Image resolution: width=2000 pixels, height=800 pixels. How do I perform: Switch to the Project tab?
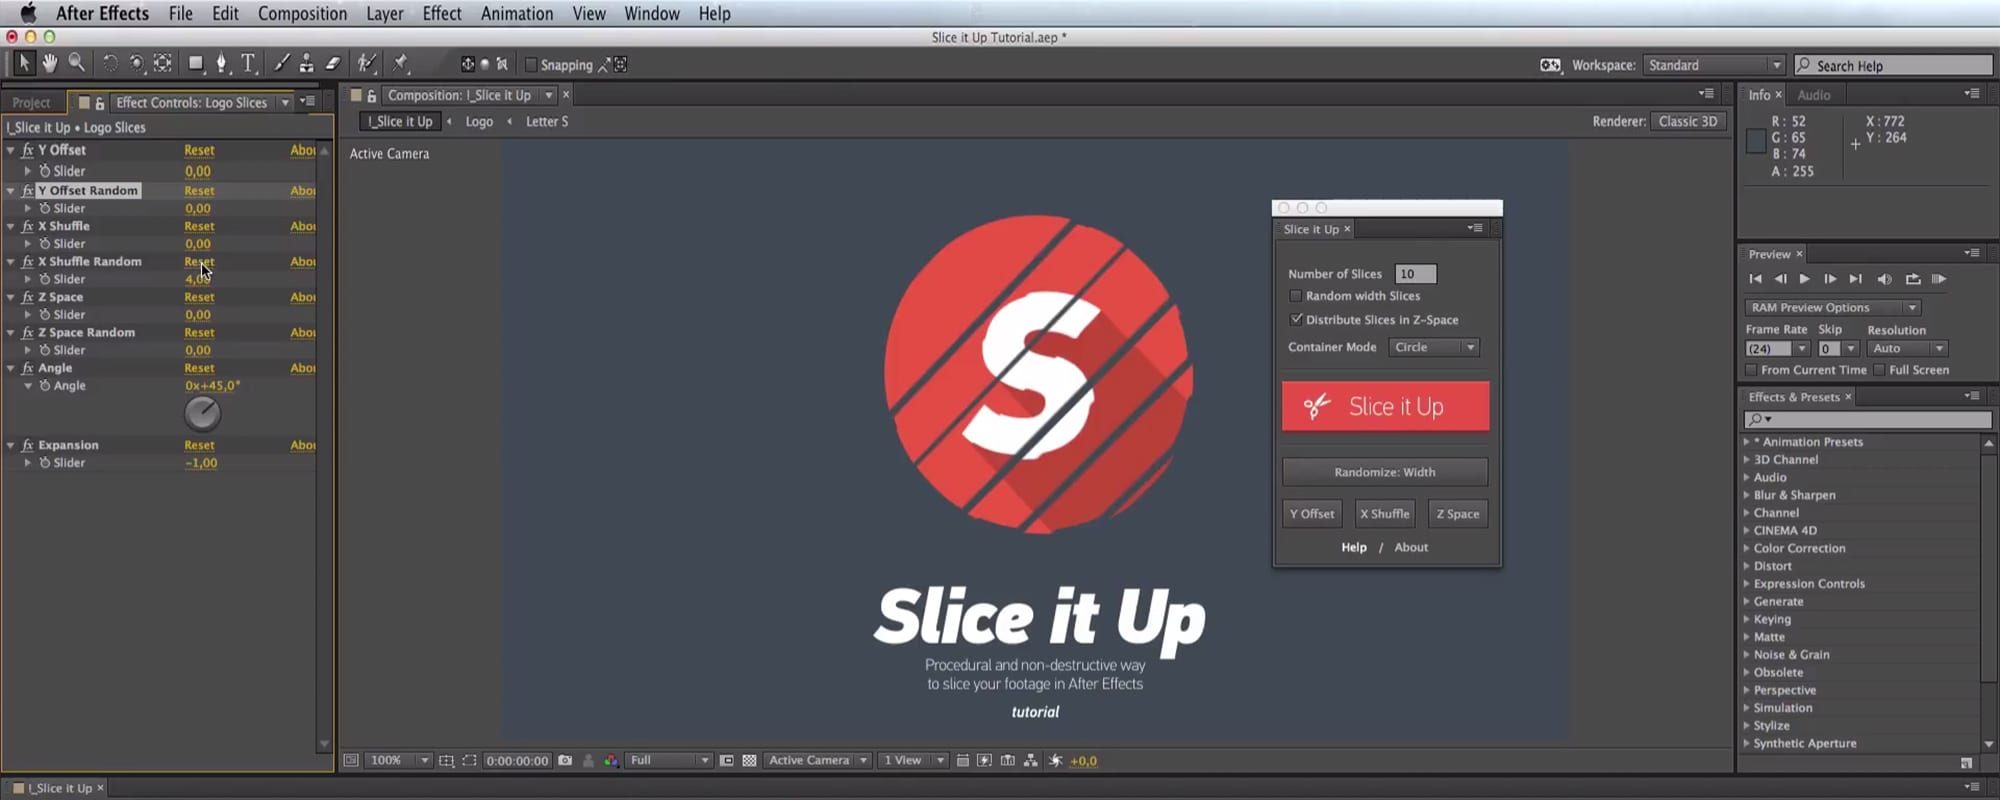(31, 102)
